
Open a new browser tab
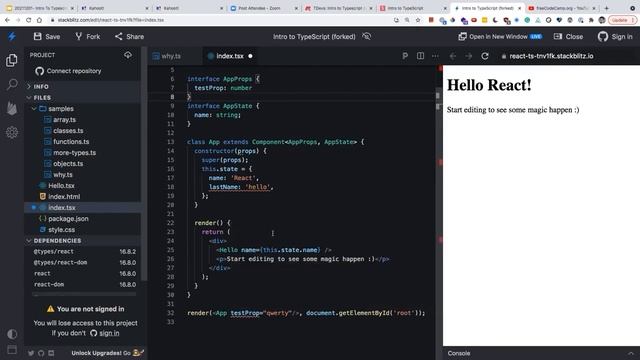click(607, 8)
